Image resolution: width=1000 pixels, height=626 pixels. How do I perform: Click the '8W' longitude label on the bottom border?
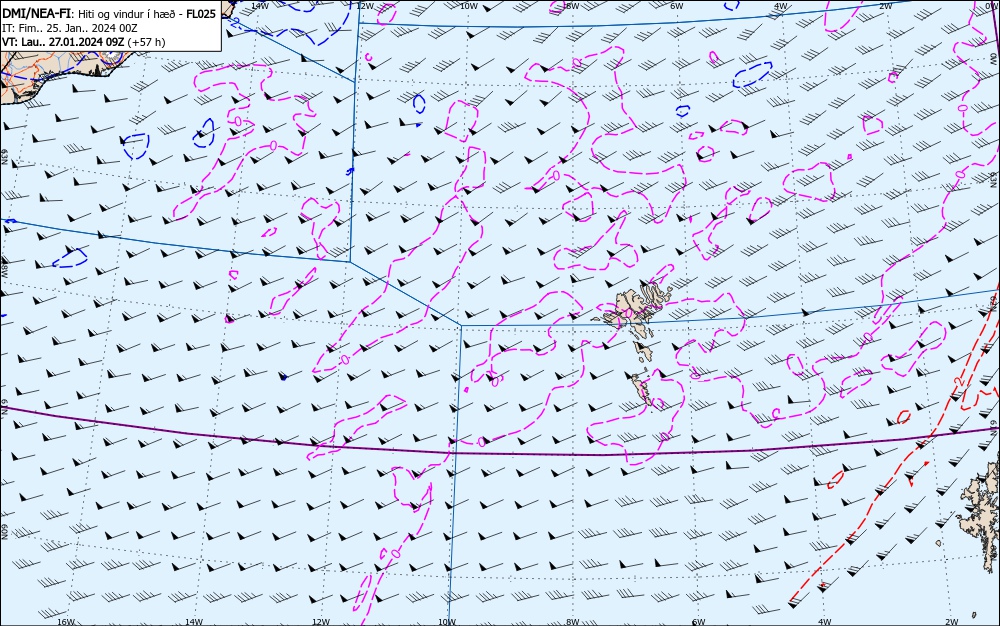[573, 622]
